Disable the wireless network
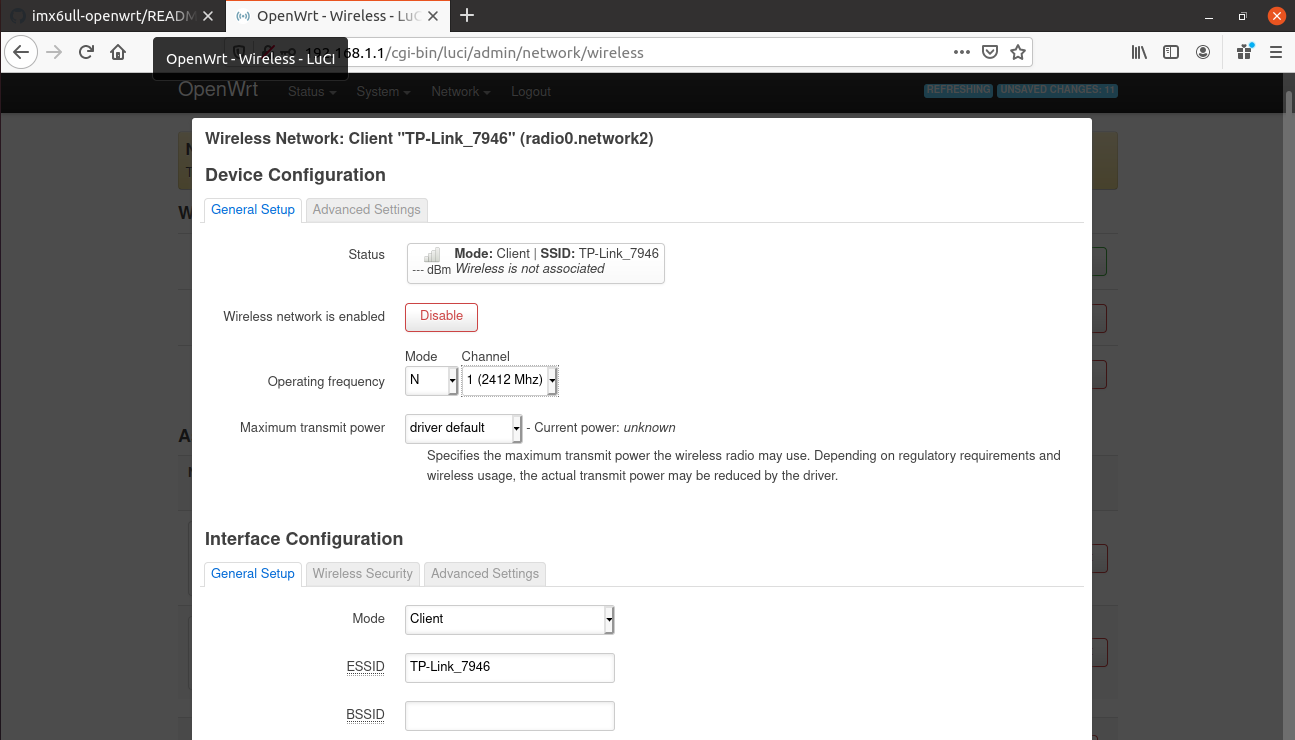1295x740 pixels. point(441,316)
